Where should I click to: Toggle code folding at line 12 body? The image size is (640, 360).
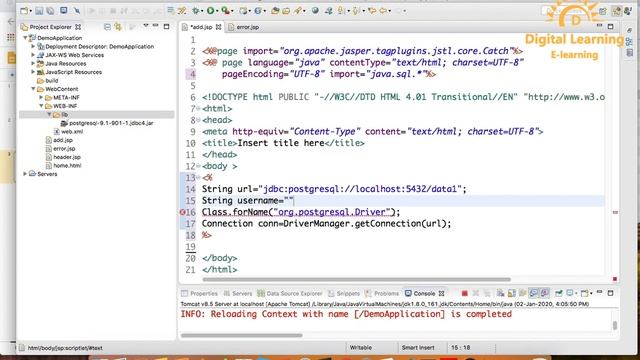tap(198, 166)
